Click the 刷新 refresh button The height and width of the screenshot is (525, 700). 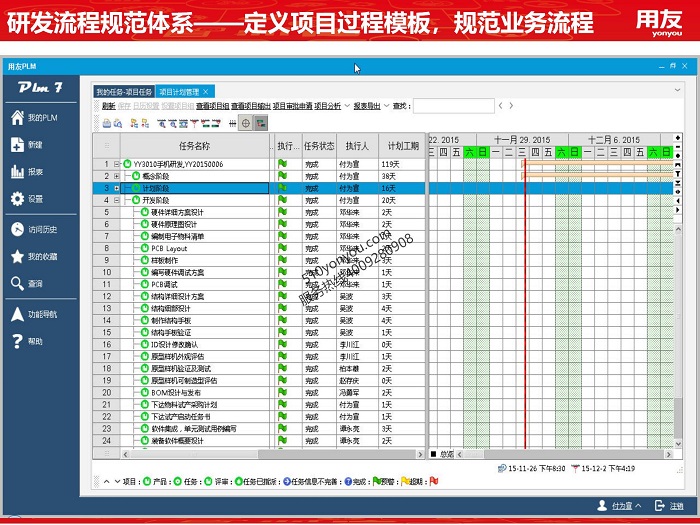[108, 105]
